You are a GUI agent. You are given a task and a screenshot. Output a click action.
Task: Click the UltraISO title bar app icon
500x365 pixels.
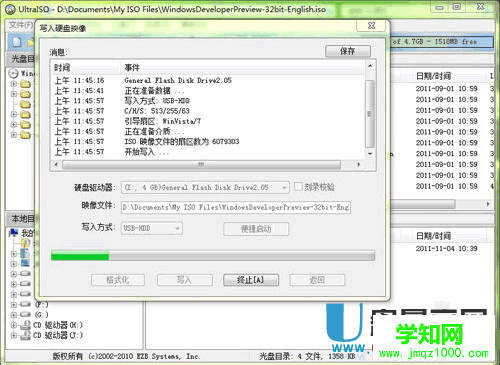10,9
